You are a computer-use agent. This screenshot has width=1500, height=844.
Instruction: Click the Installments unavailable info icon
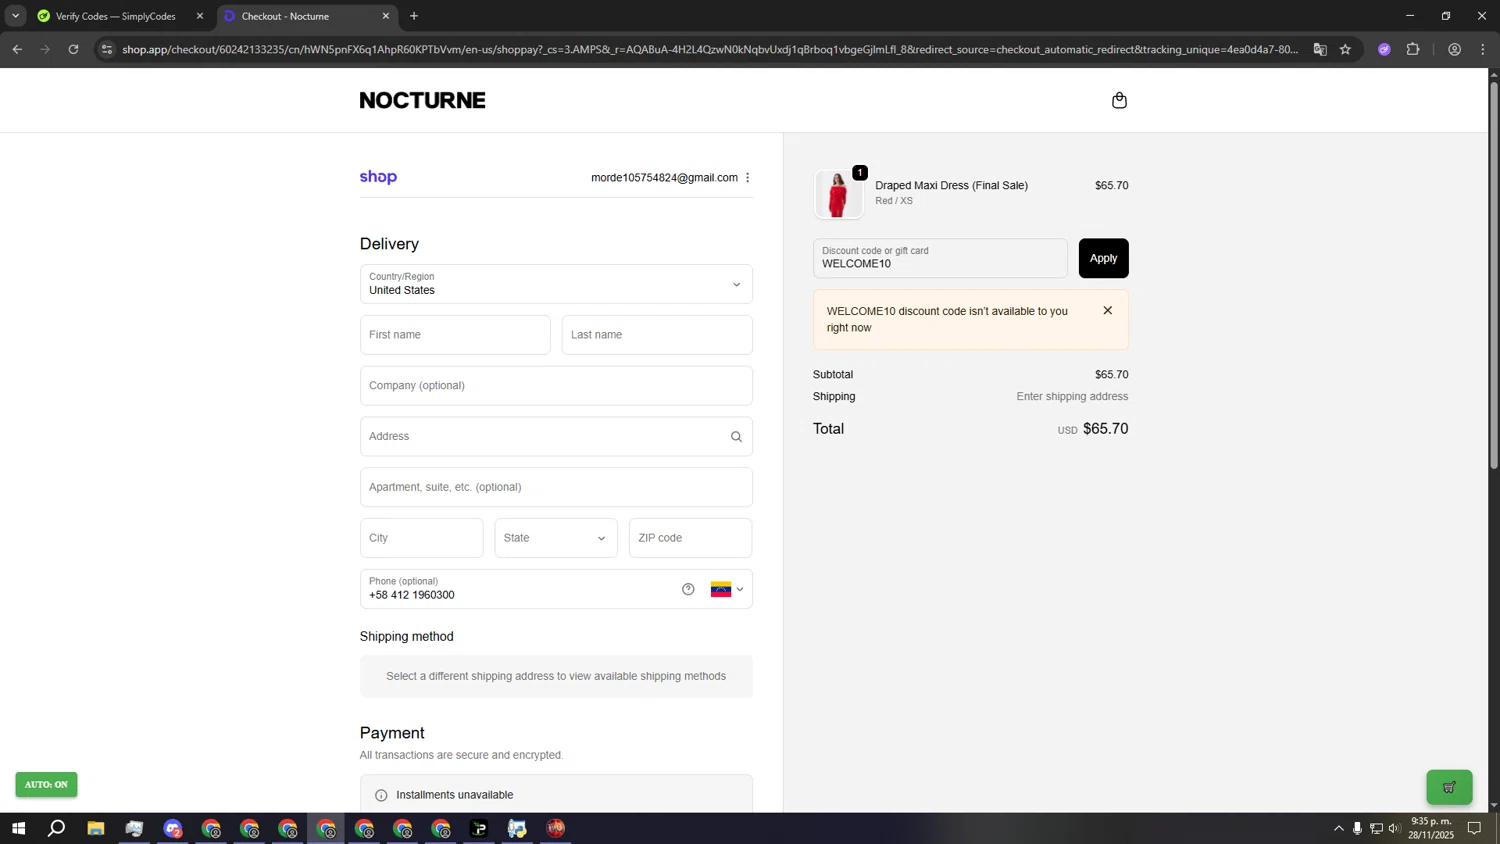[381, 795]
